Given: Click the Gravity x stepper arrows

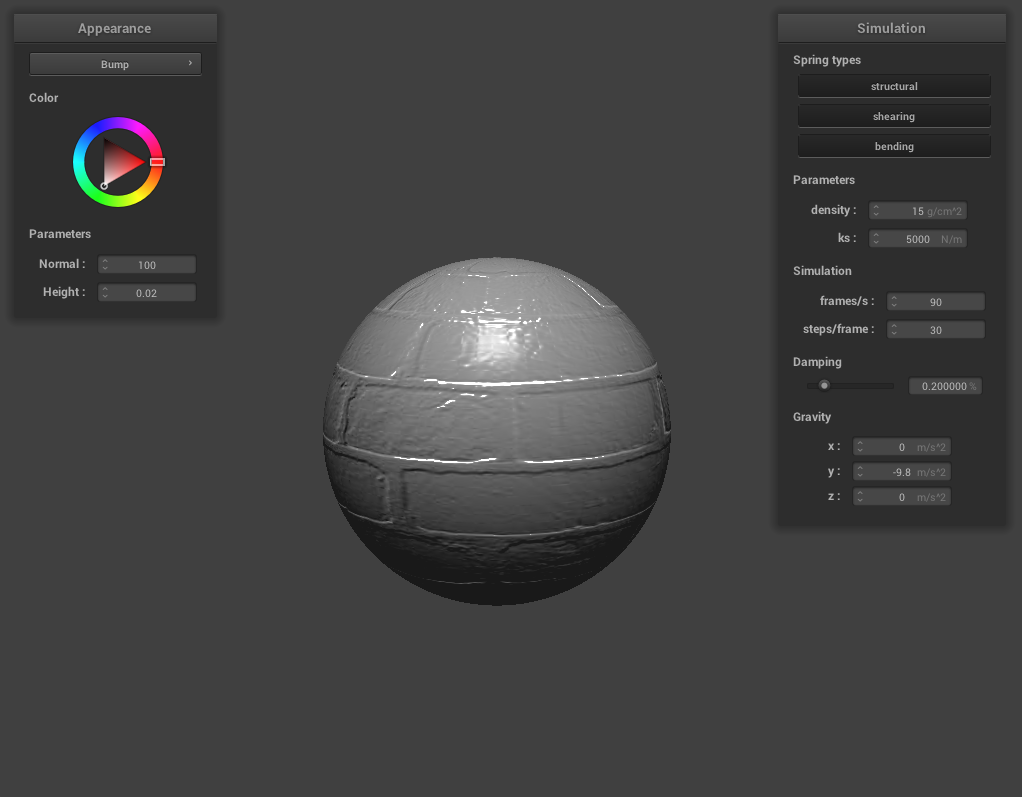Looking at the screenshot, I should click(860, 446).
